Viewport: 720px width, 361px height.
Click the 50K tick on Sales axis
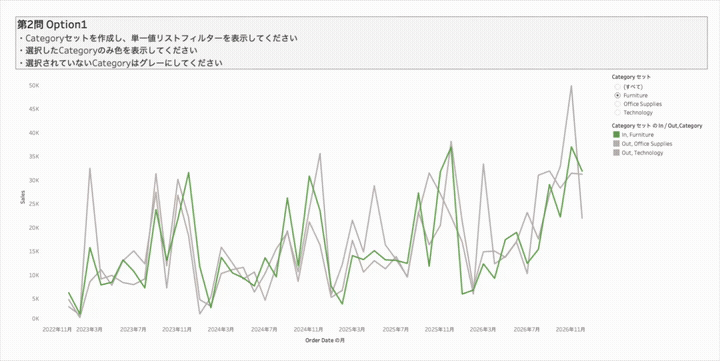[34, 86]
